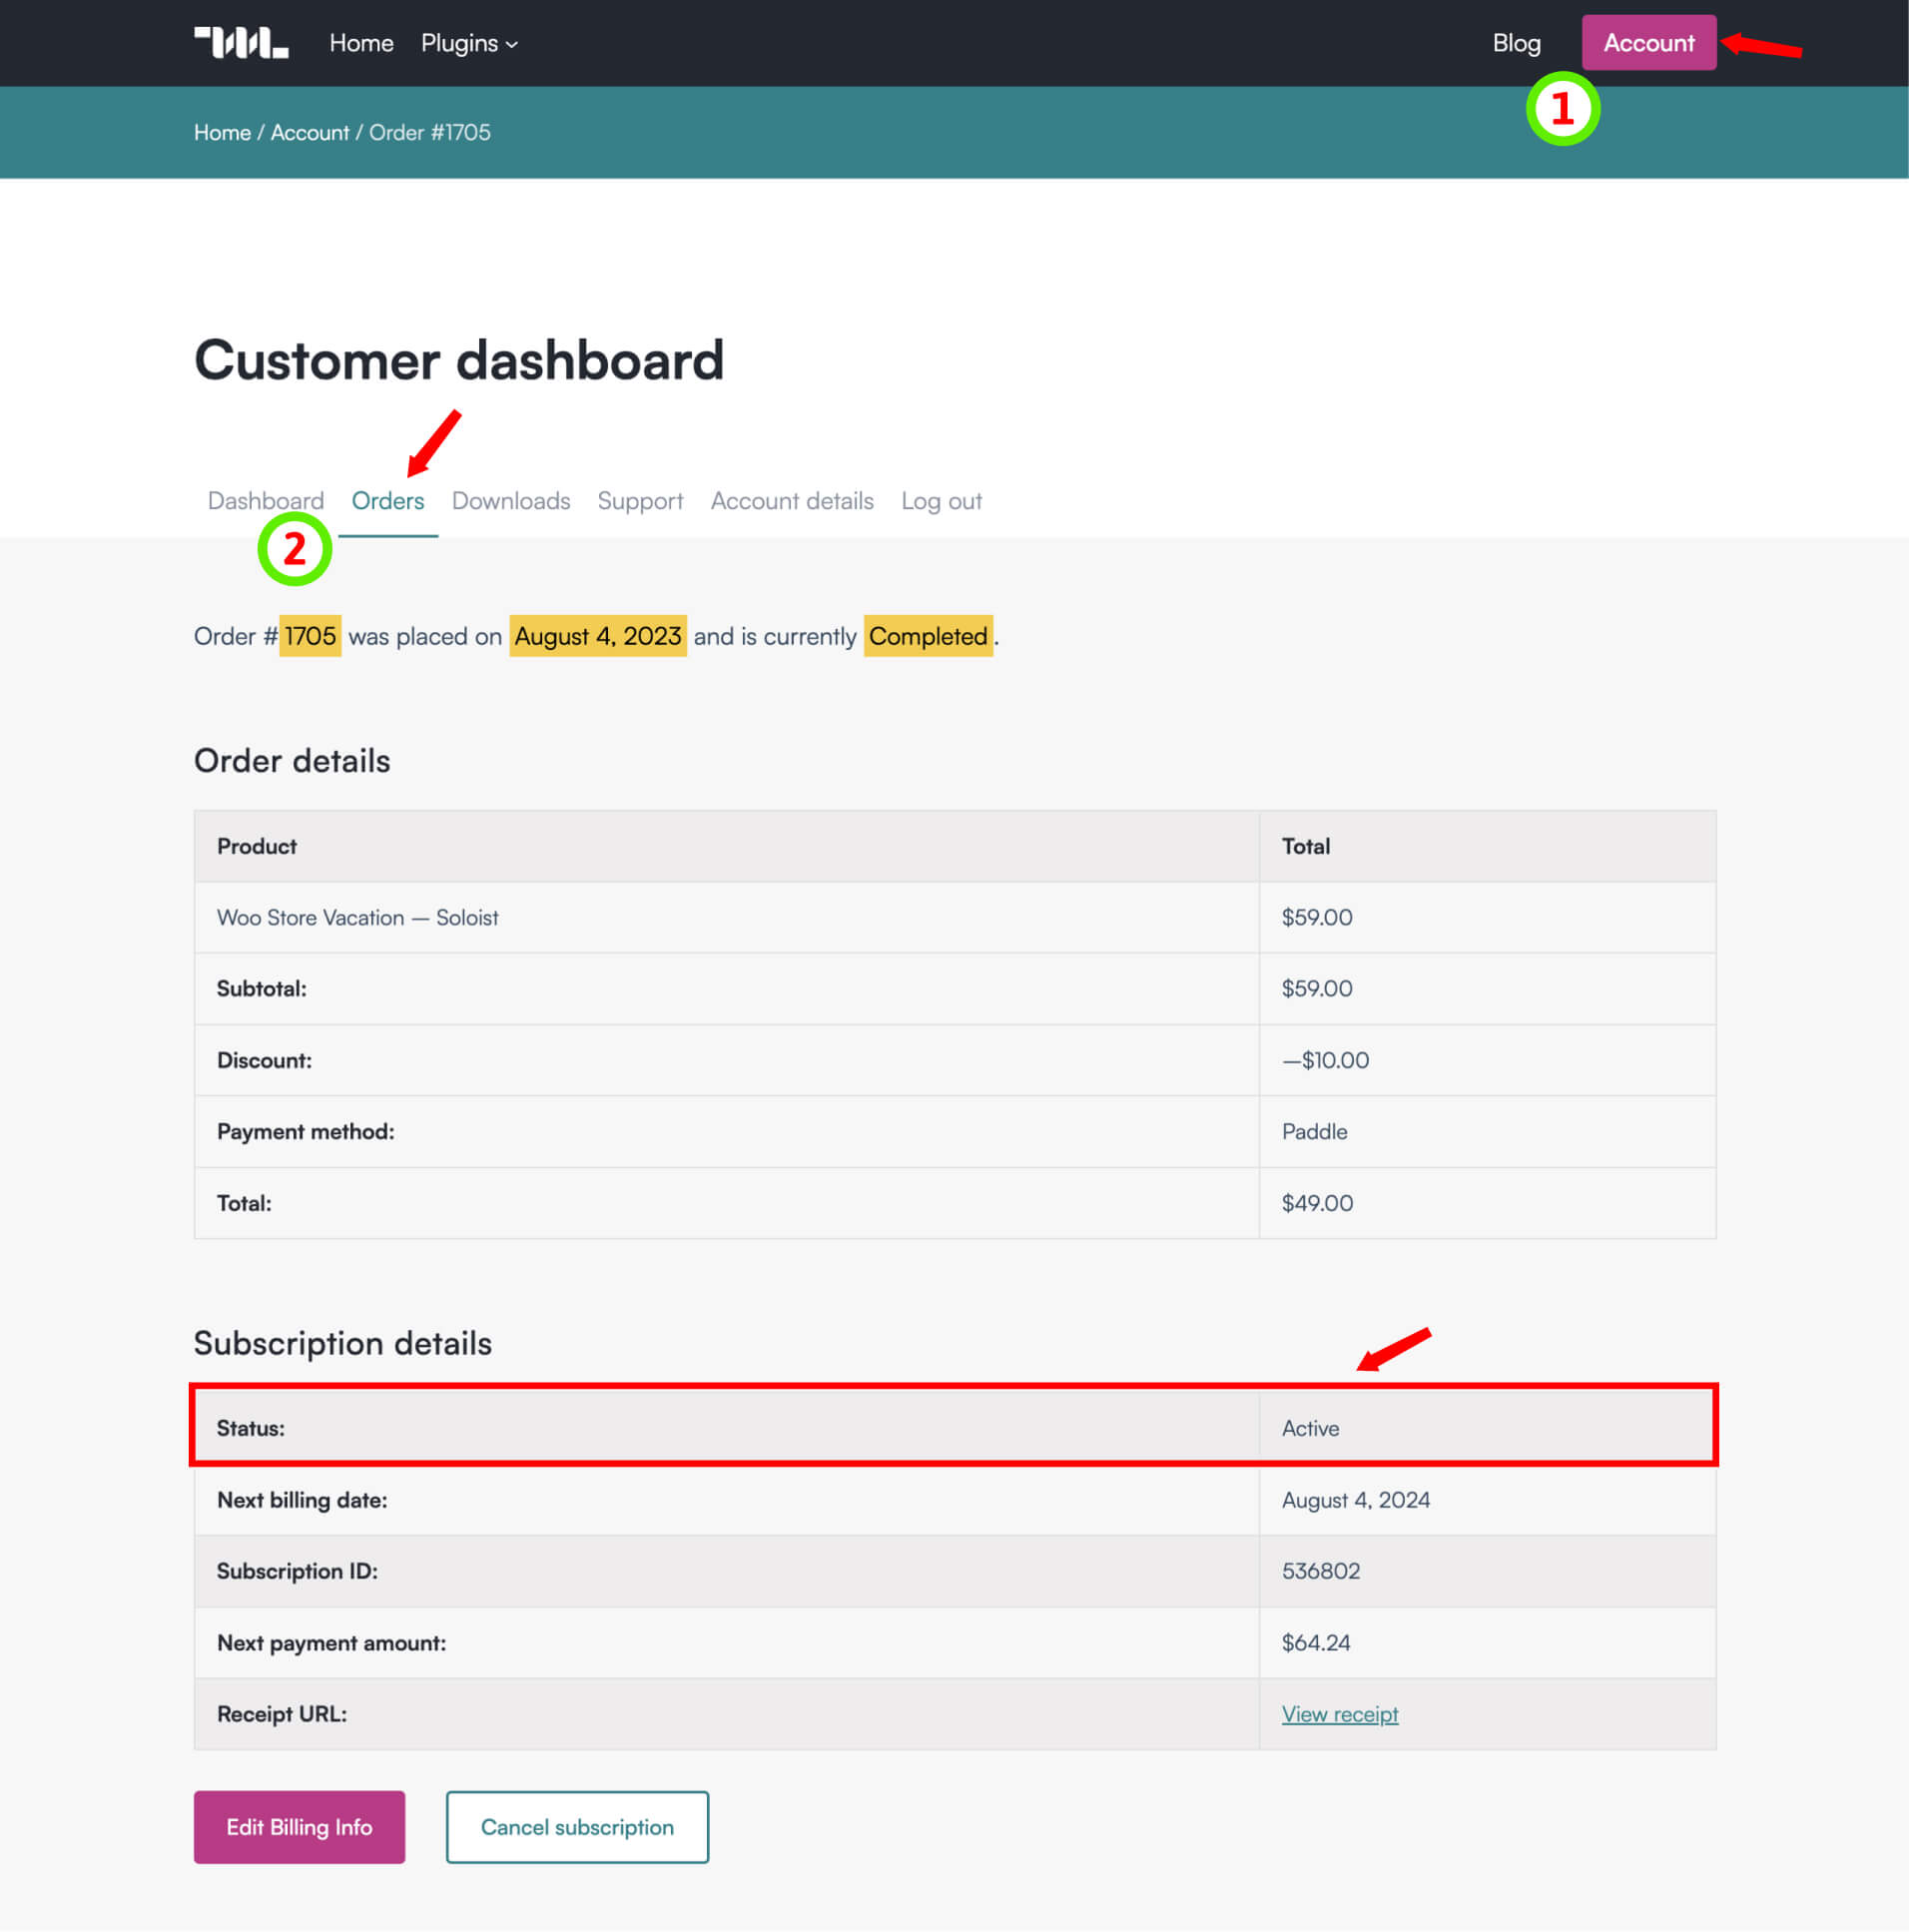Select the Orders tab
Image resolution: width=1909 pixels, height=1932 pixels.
coord(388,501)
